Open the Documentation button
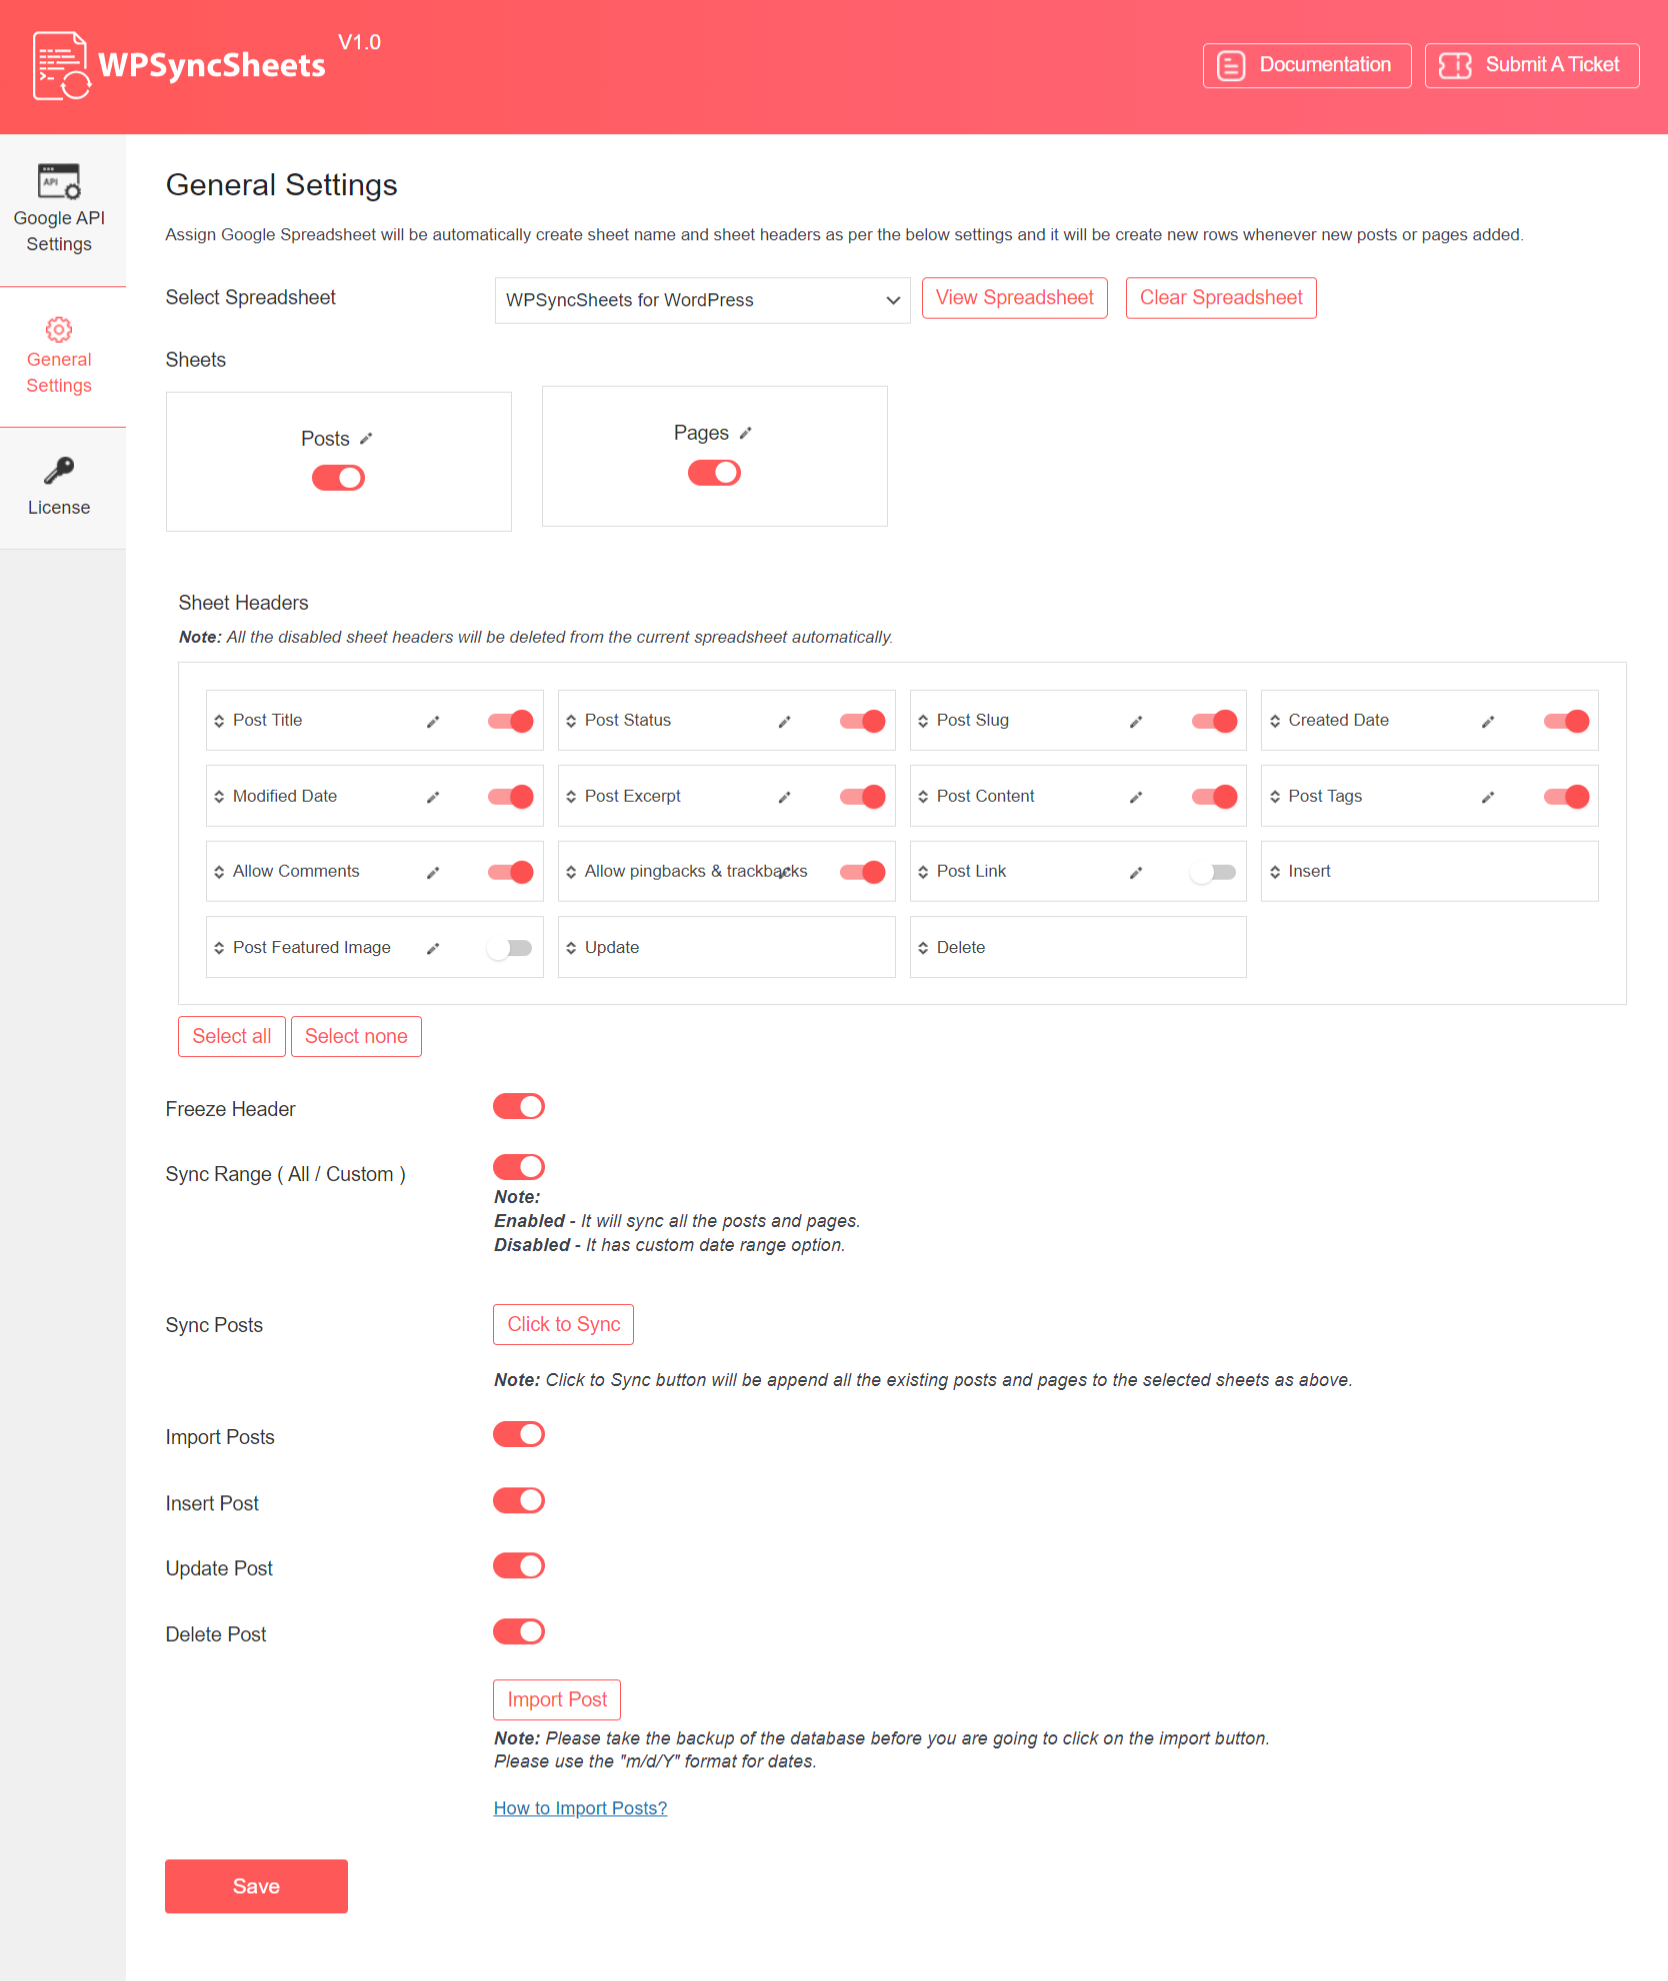This screenshot has width=1668, height=1981. pyautogui.click(x=1307, y=66)
